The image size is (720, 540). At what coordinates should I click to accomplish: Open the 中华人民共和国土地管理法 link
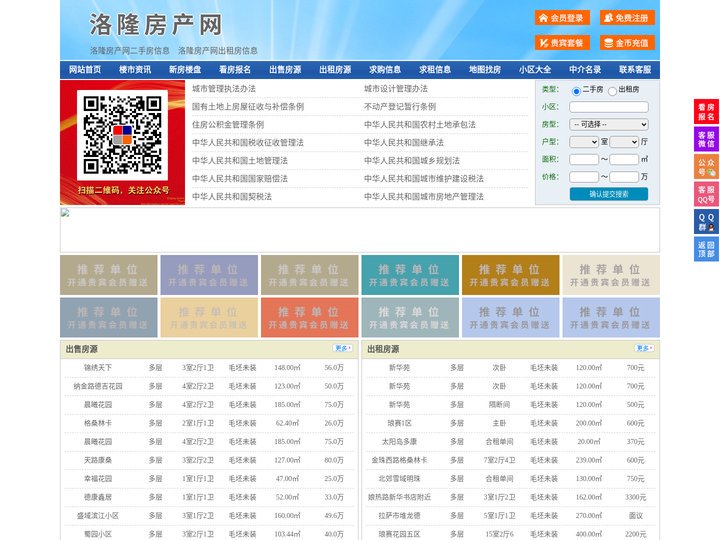pos(240,160)
